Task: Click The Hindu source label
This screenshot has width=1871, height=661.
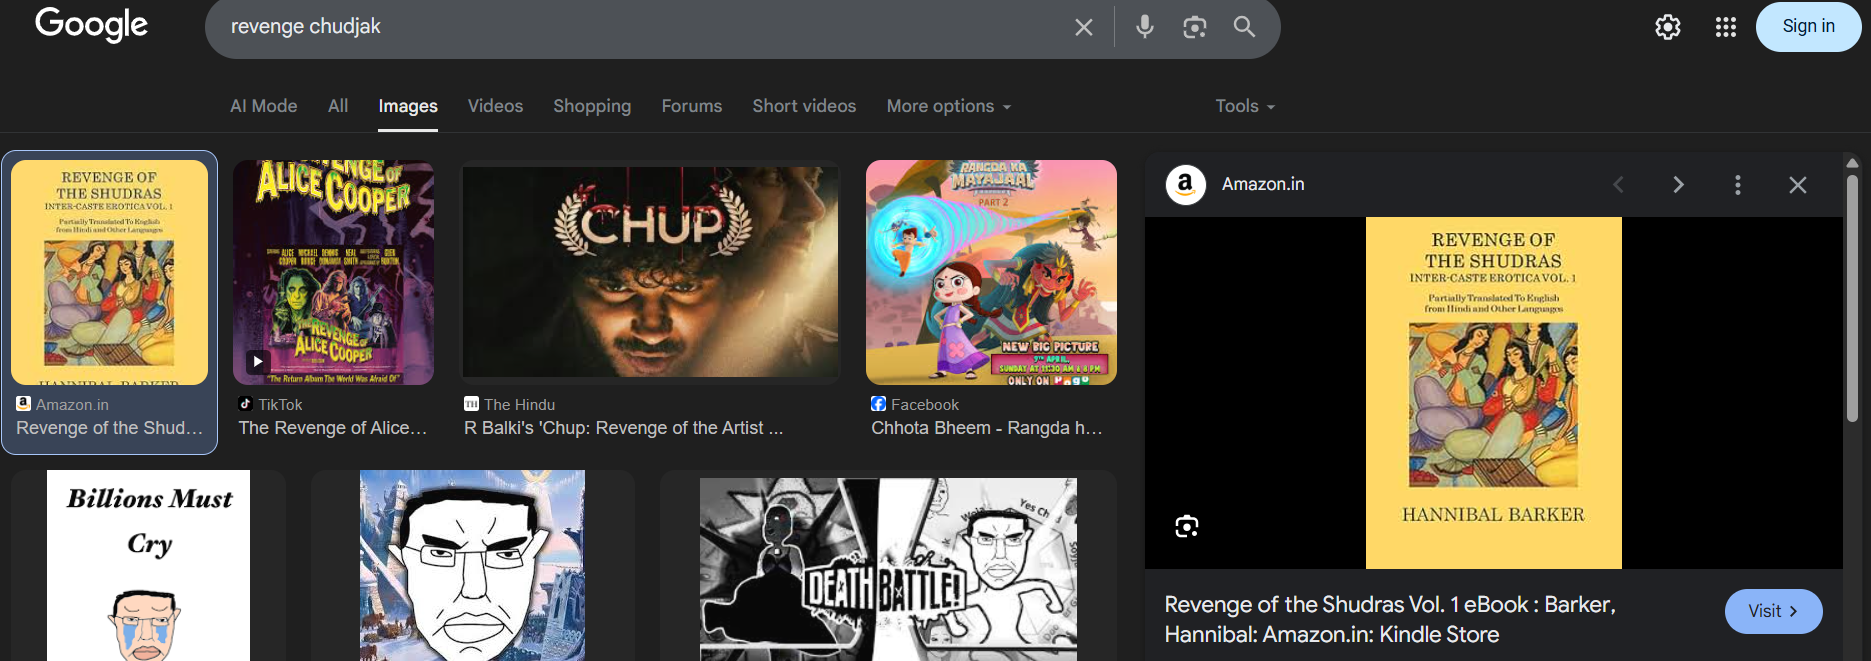Action: tap(520, 405)
